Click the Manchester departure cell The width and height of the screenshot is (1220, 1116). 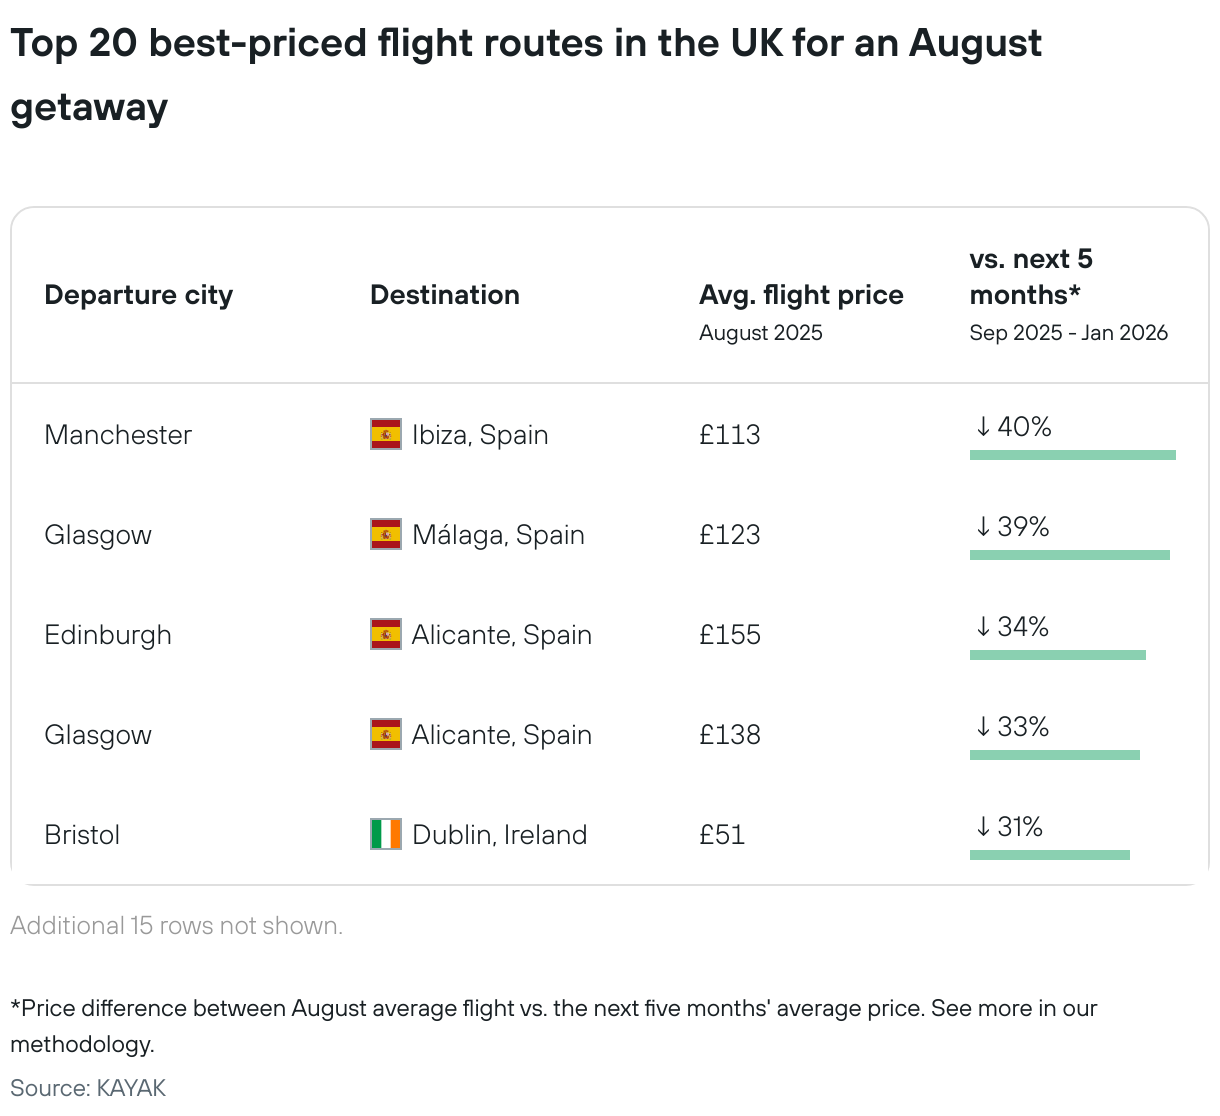118,435
